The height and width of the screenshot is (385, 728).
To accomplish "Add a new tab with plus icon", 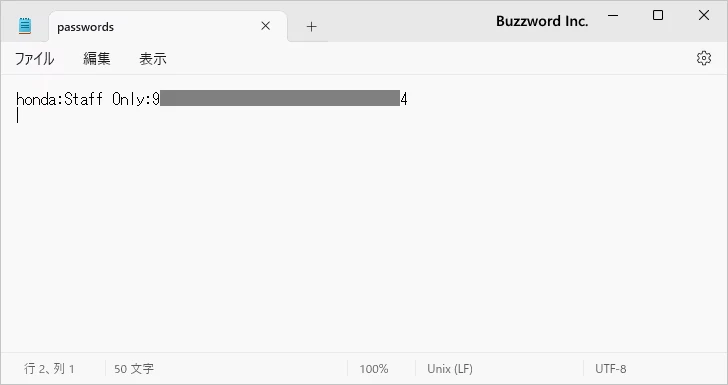I will tap(312, 27).
